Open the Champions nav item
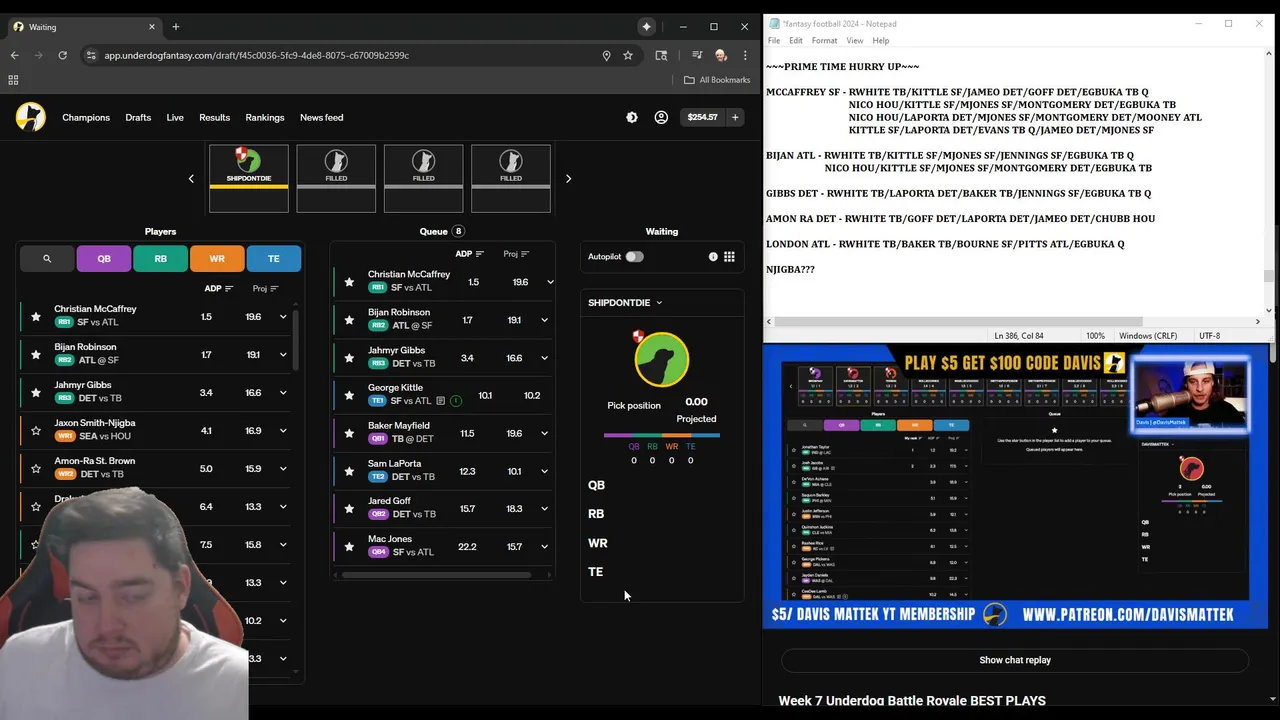 click(x=86, y=117)
